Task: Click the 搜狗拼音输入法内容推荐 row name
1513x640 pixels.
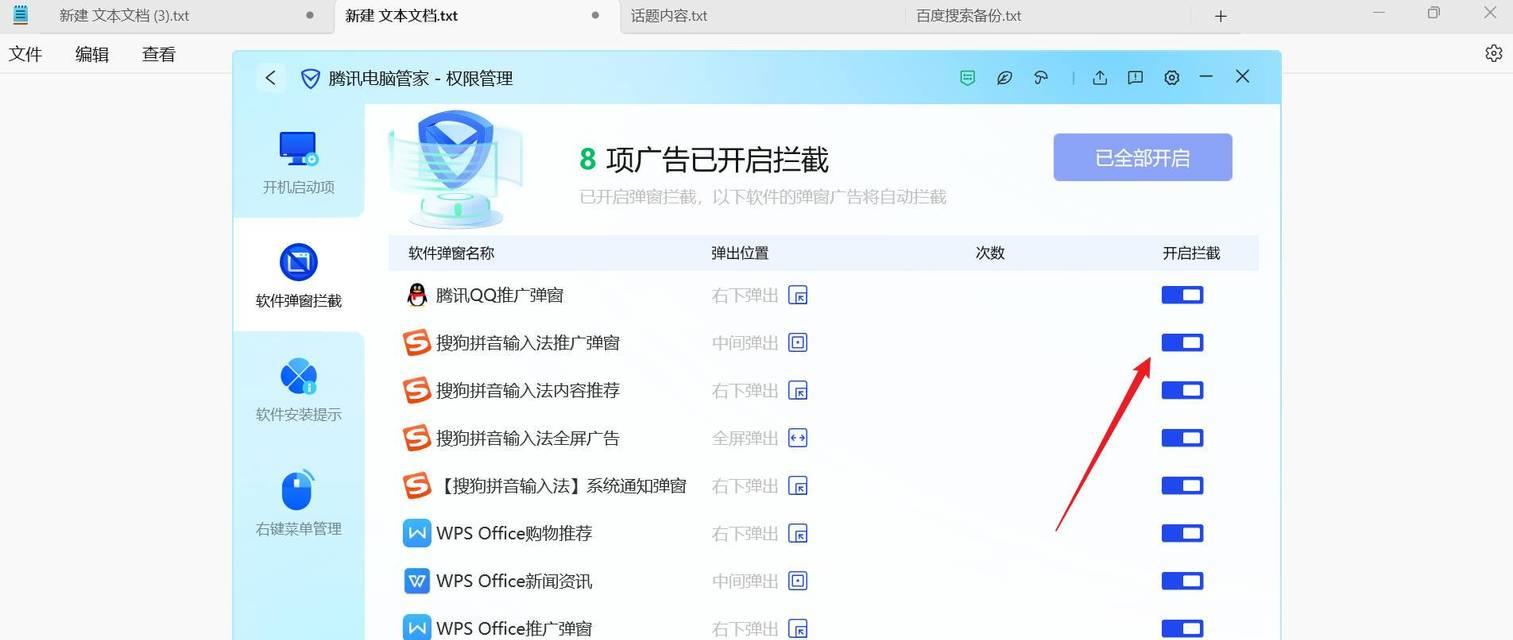Action: [528, 390]
